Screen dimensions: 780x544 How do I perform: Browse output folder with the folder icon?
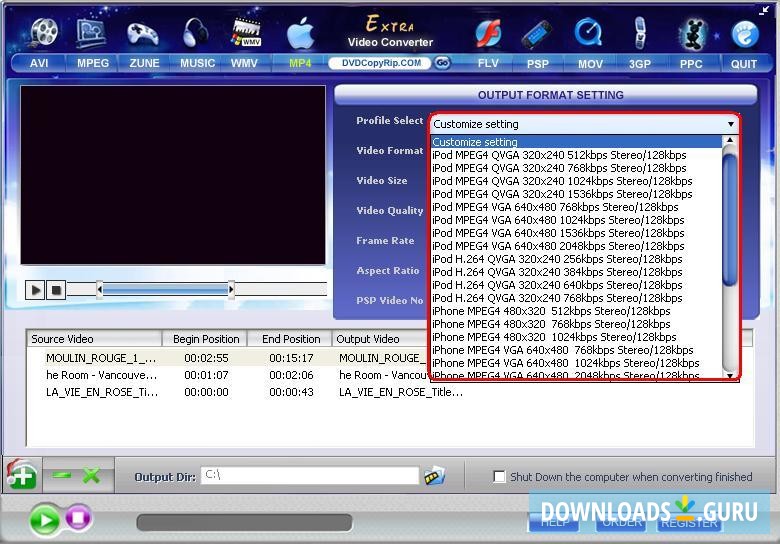(434, 476)
